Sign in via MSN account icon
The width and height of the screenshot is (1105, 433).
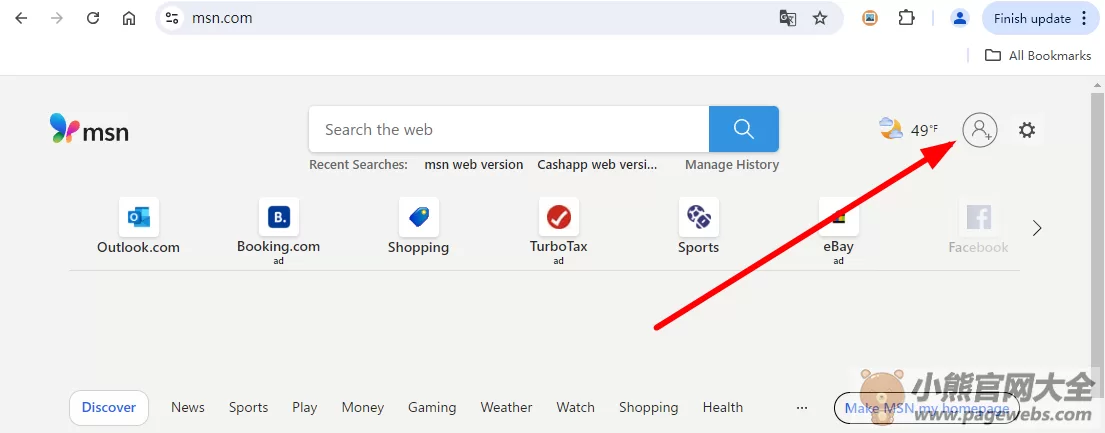980,130
